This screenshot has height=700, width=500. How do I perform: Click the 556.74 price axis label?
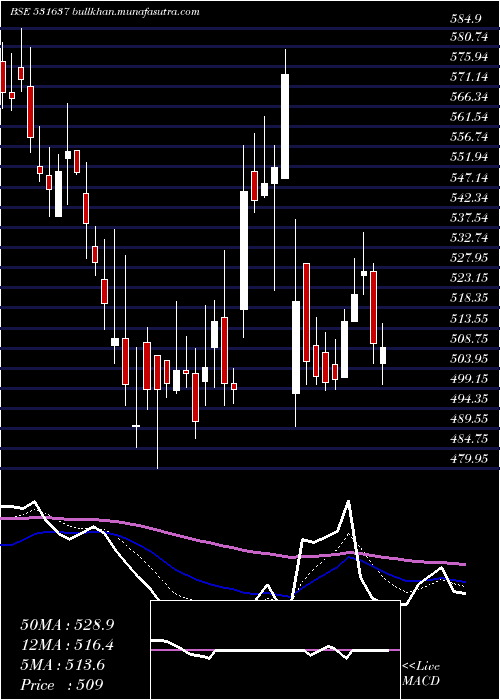pyautogui.click(x=469, y=137)
